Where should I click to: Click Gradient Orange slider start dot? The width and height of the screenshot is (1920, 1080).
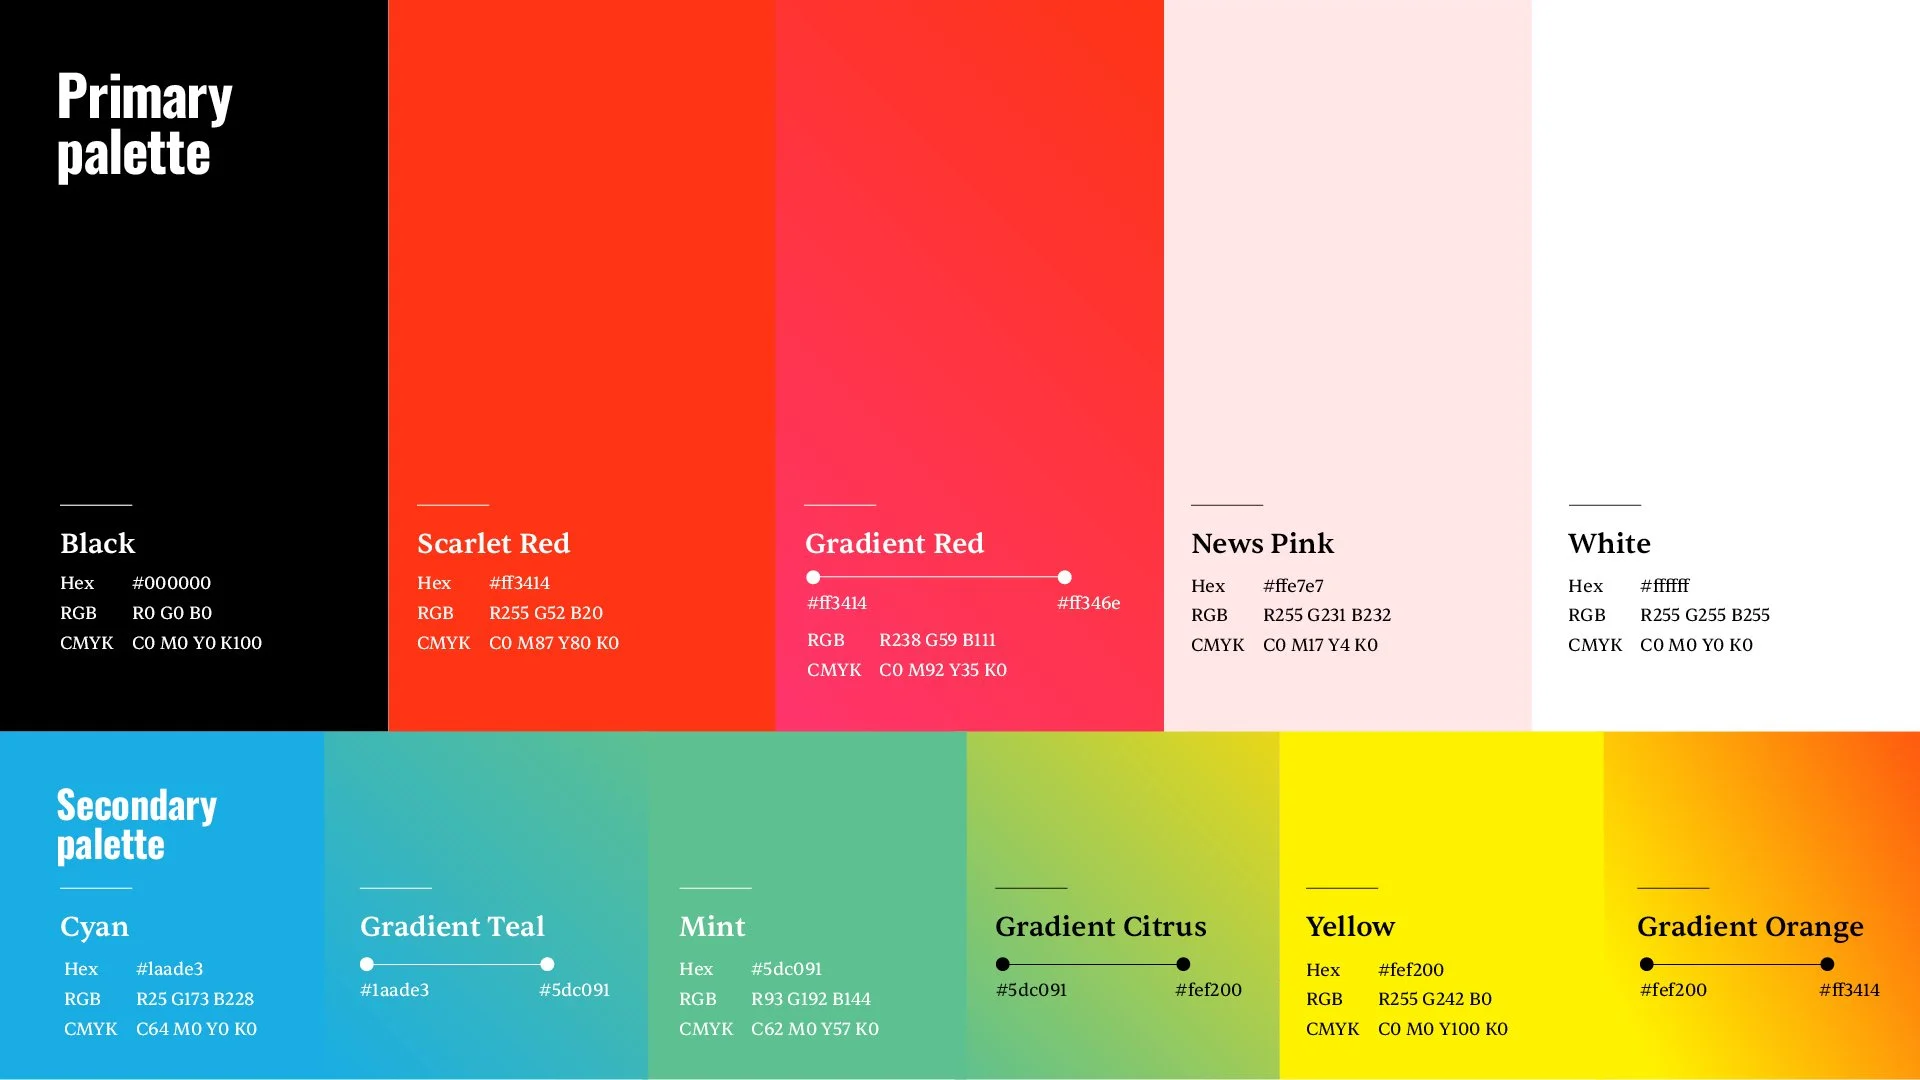pyautogui.click(x=1647, y=964)
